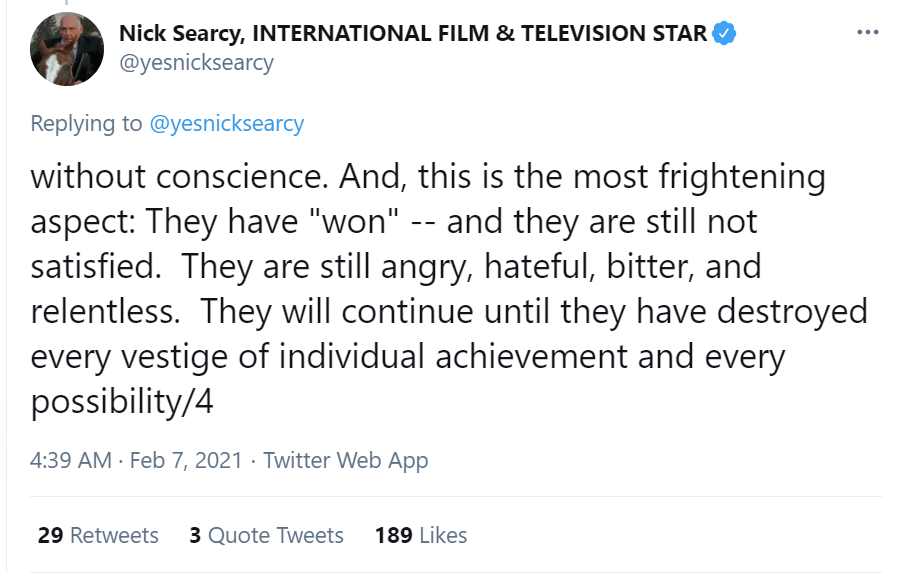Screen dimensions: 904x573
Task: Click the bold number 189 in stats
Action: [394, 535]
